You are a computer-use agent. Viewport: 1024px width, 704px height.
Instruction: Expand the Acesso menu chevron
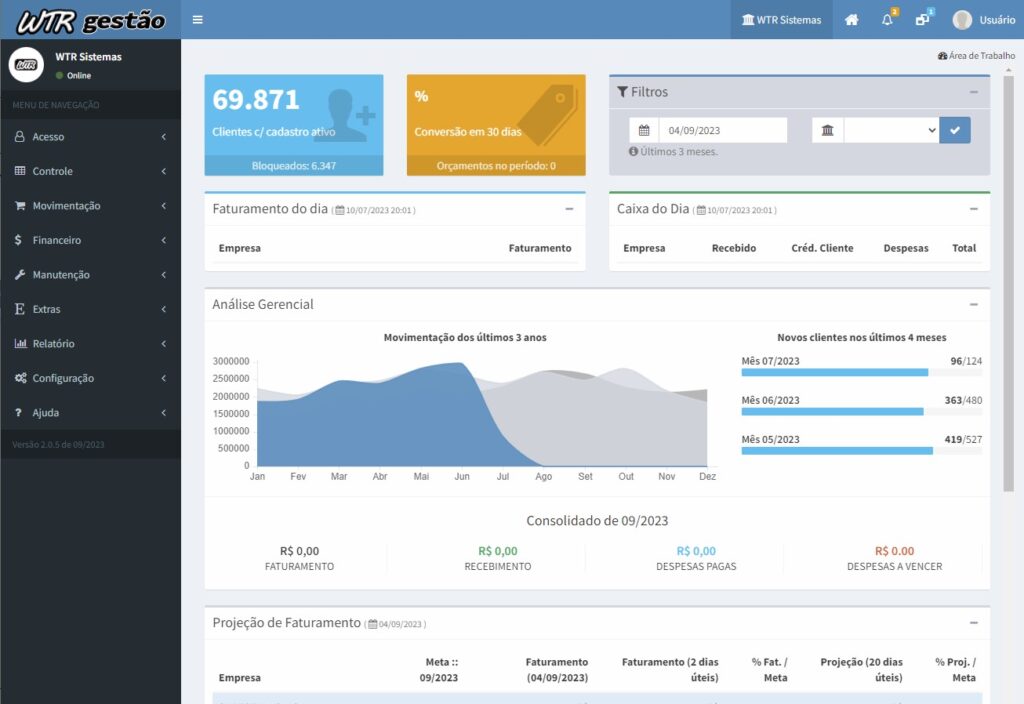164,136
